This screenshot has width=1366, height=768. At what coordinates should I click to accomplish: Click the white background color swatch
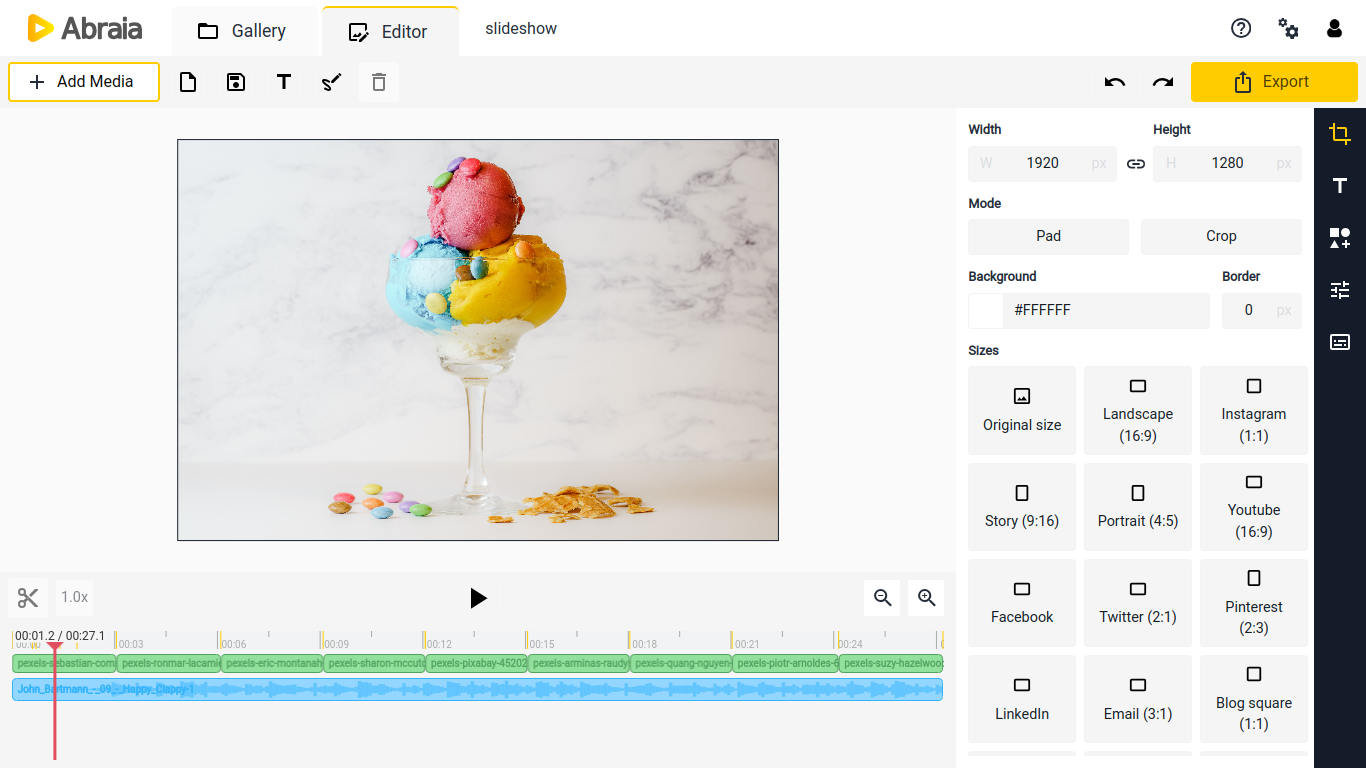(986, 311)
